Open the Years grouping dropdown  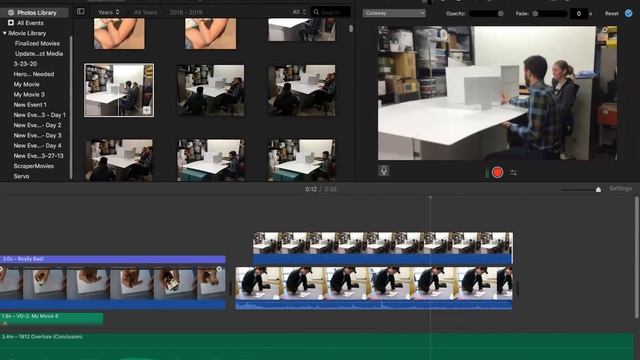(x=109, y=12)
